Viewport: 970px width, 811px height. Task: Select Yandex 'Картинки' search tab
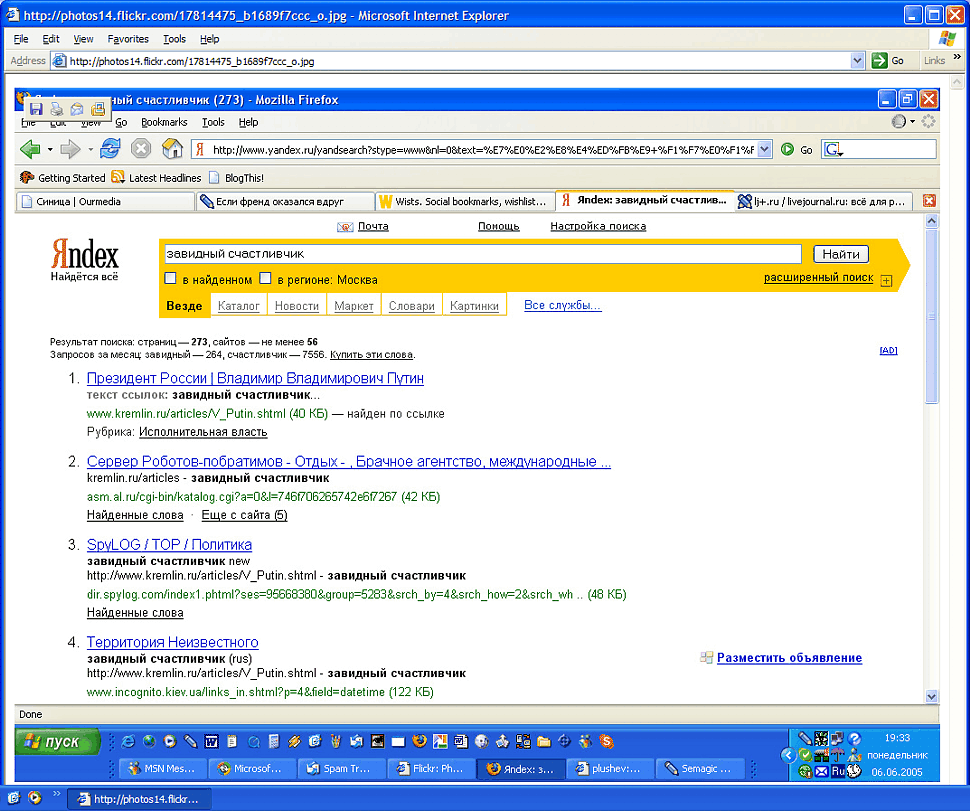tap(474, 306)
